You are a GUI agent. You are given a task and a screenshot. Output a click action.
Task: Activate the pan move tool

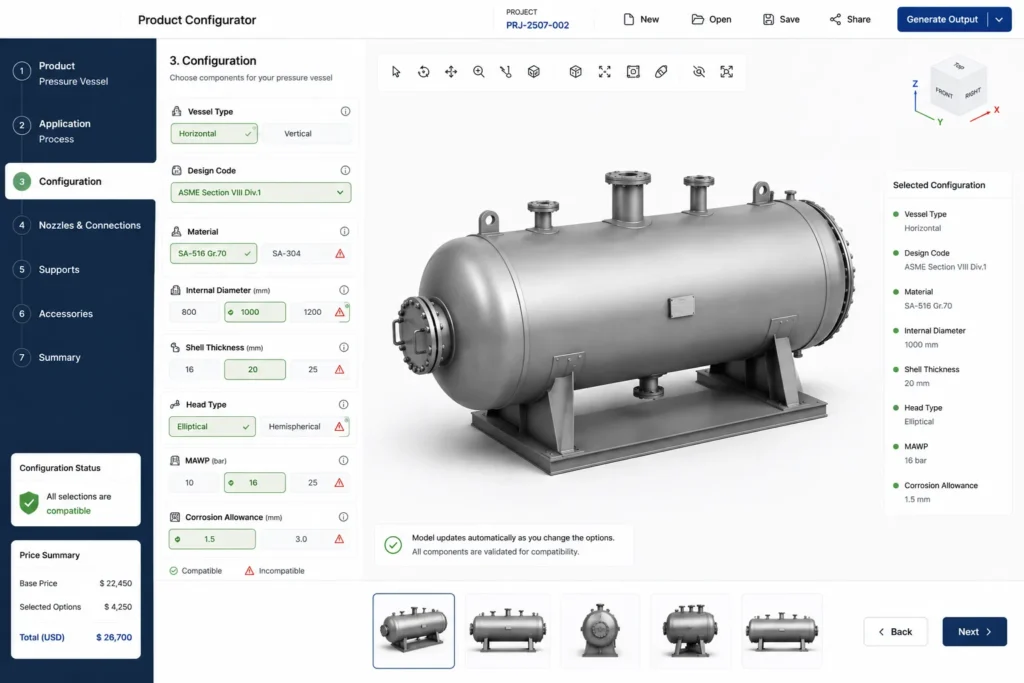click(451, 72)
